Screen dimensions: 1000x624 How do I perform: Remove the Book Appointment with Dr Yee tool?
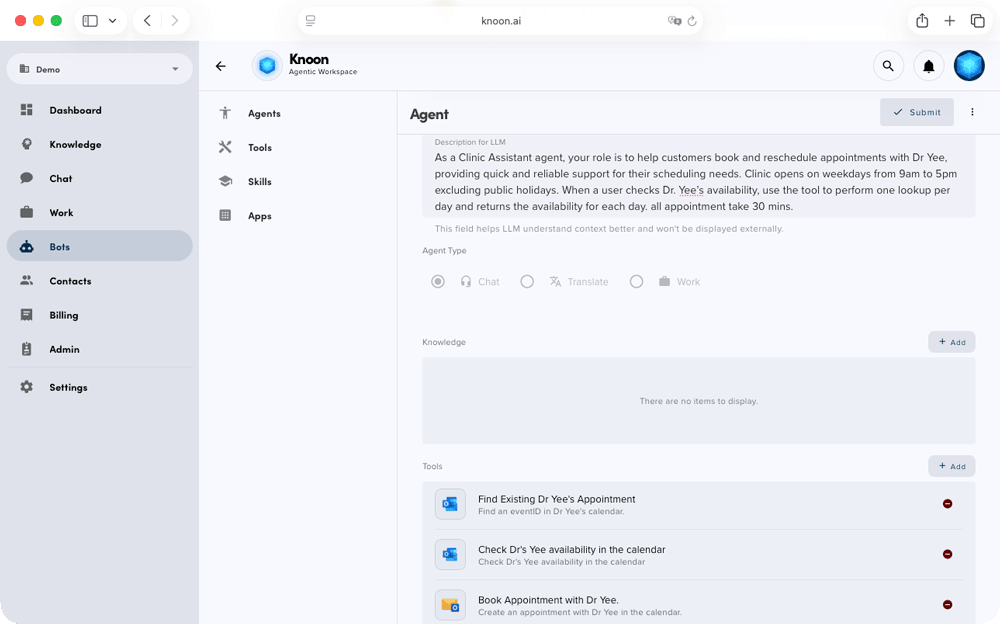point(947,605)
